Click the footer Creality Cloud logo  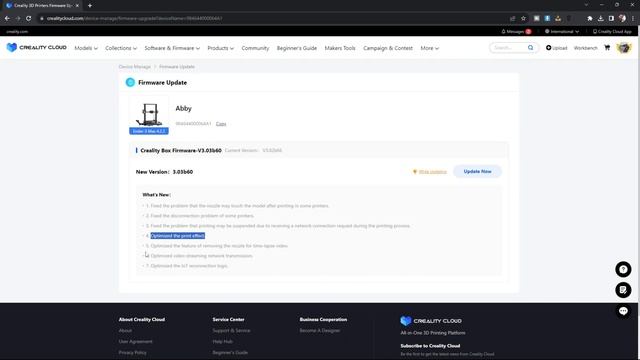tap(431, 321)
